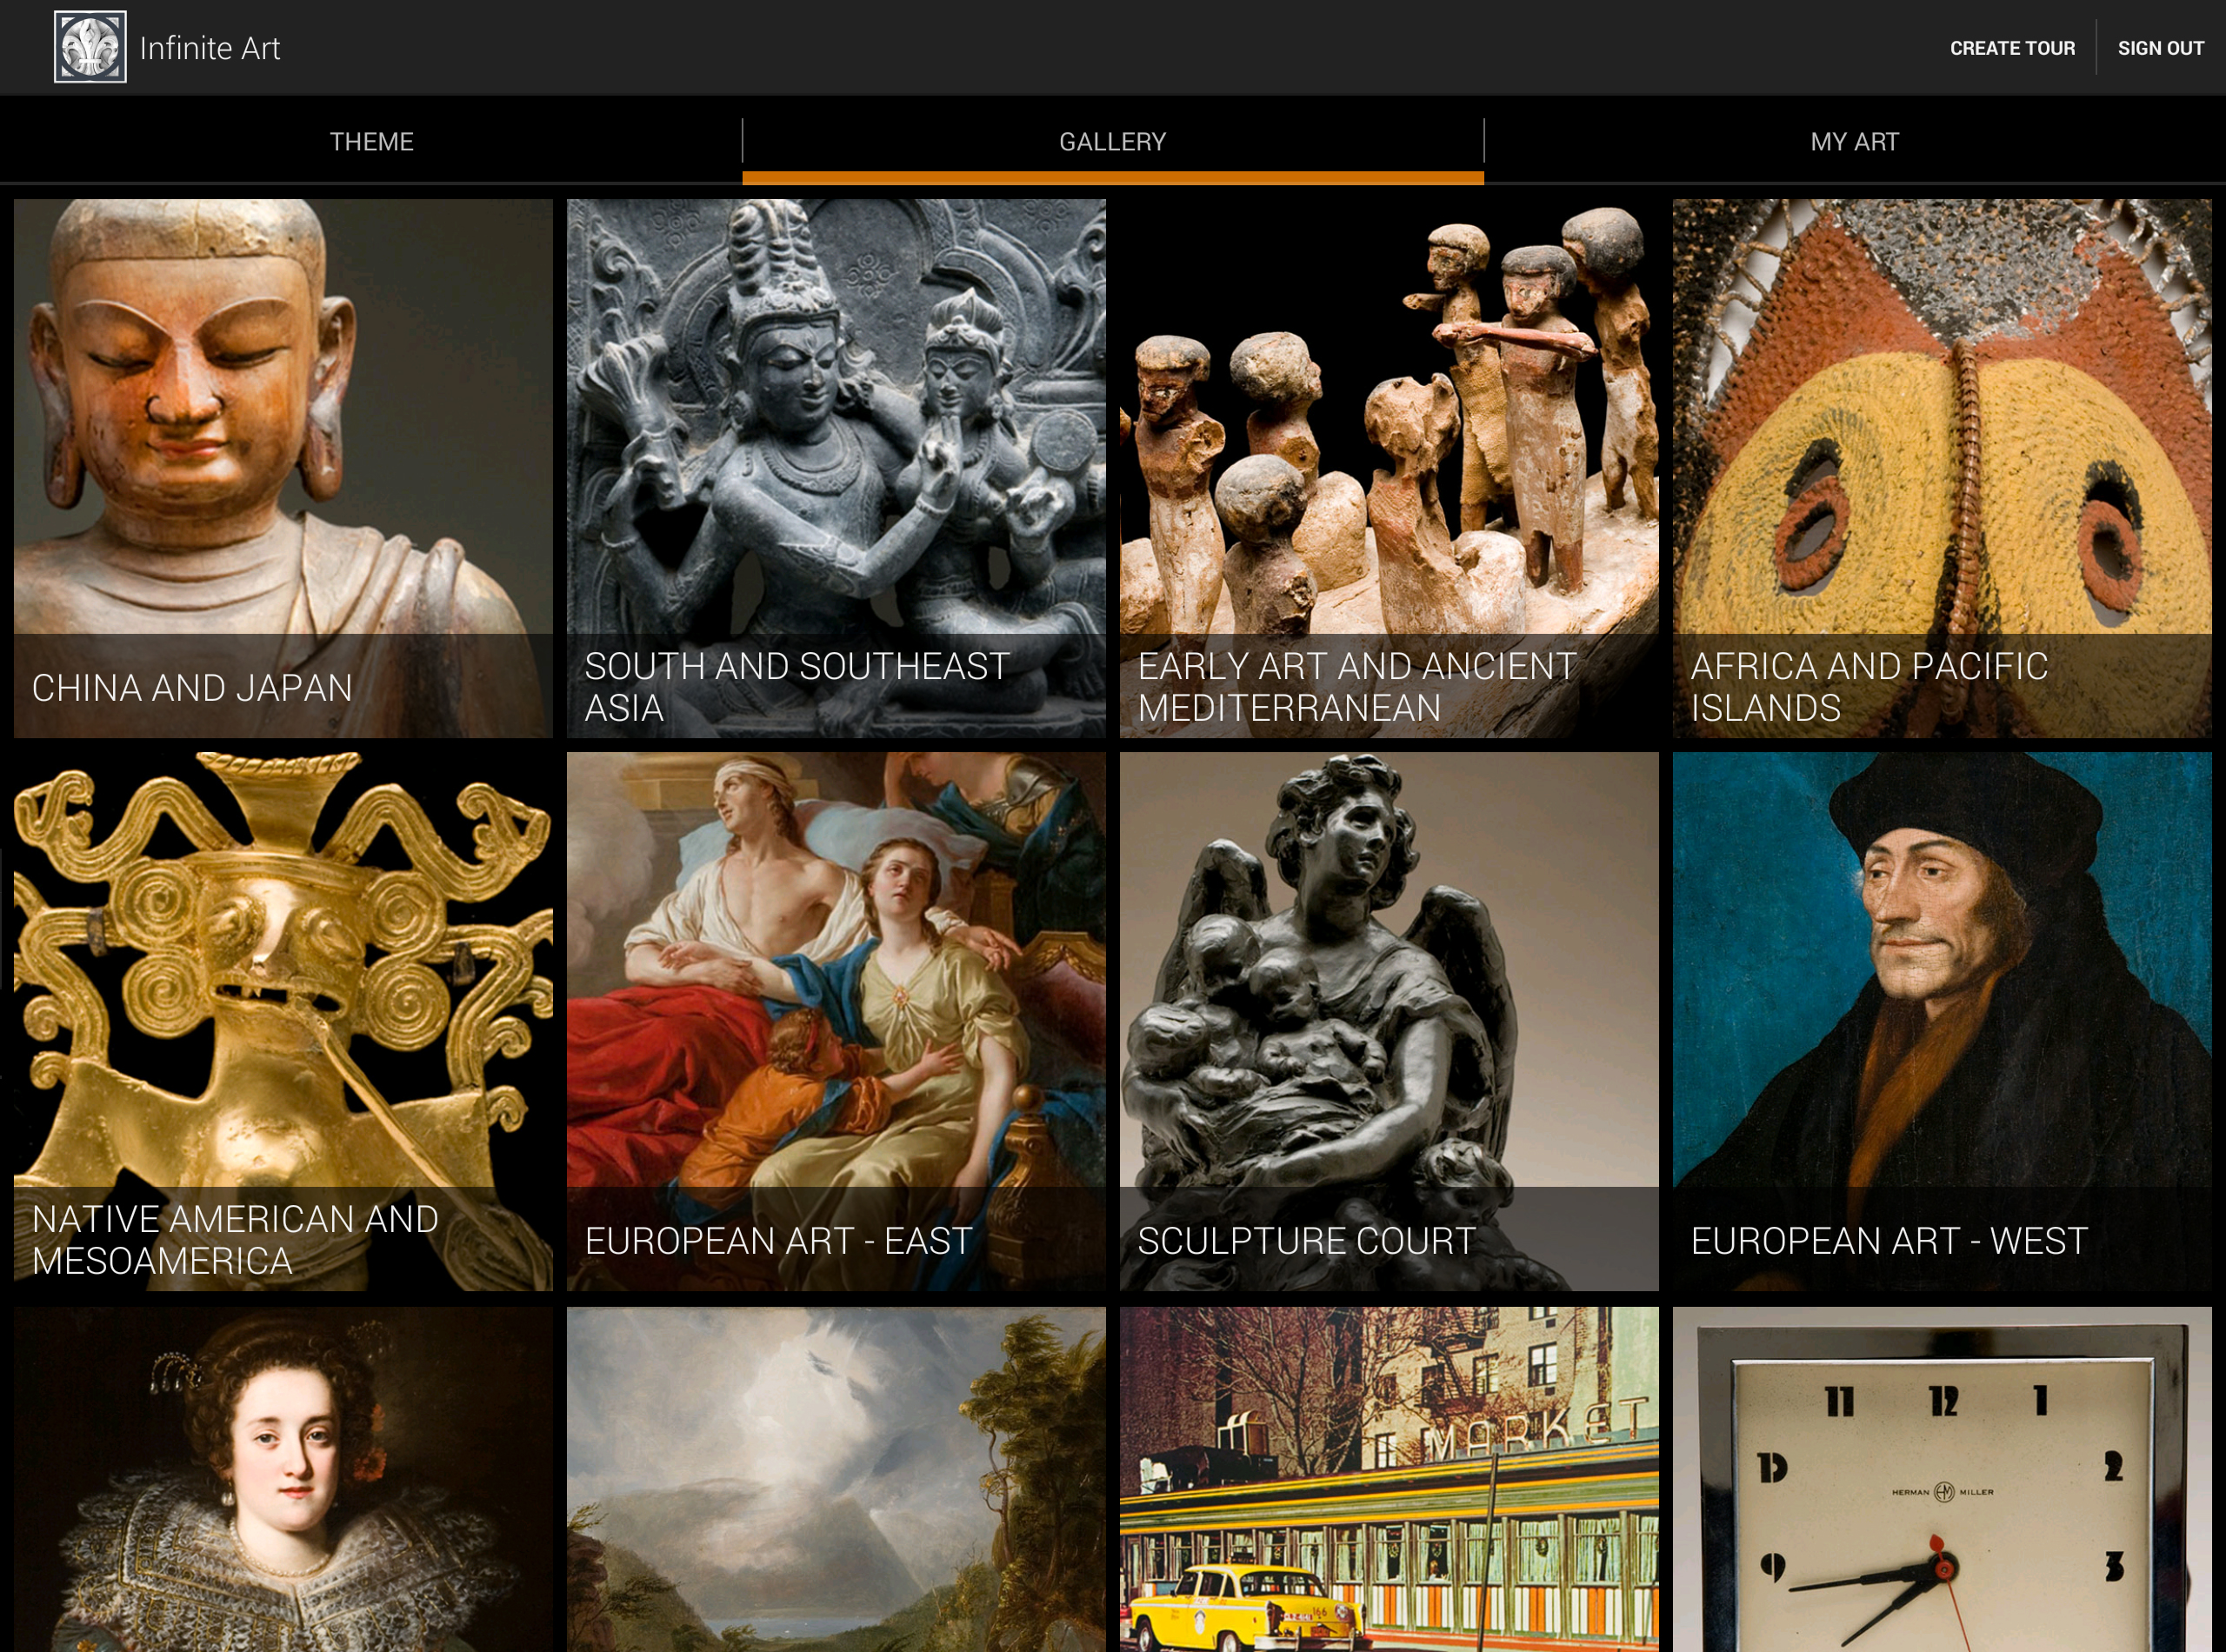The width and height of the screenshot is (2226, 1652).
Task: Select the stormy landscape painting tile
Action: [x=836, y=1480]
